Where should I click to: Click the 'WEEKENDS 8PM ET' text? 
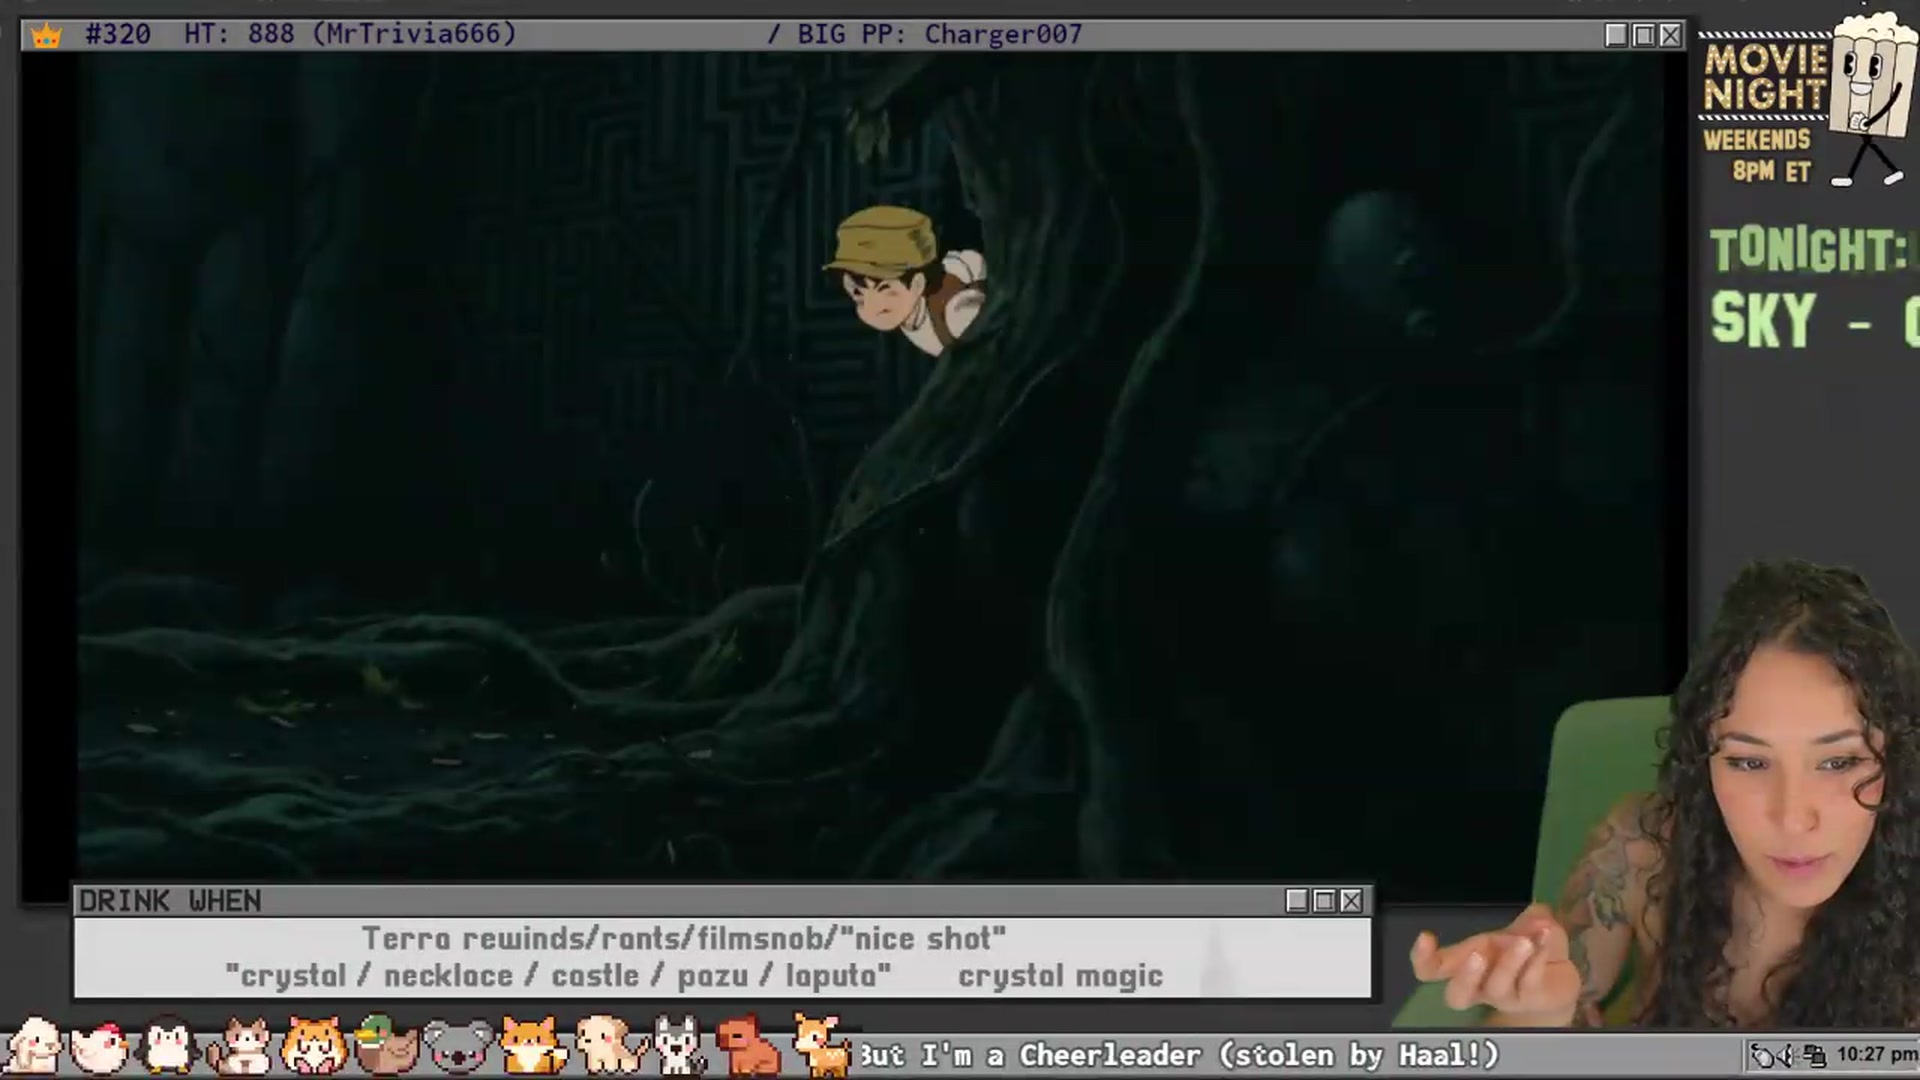(1758, 155)
